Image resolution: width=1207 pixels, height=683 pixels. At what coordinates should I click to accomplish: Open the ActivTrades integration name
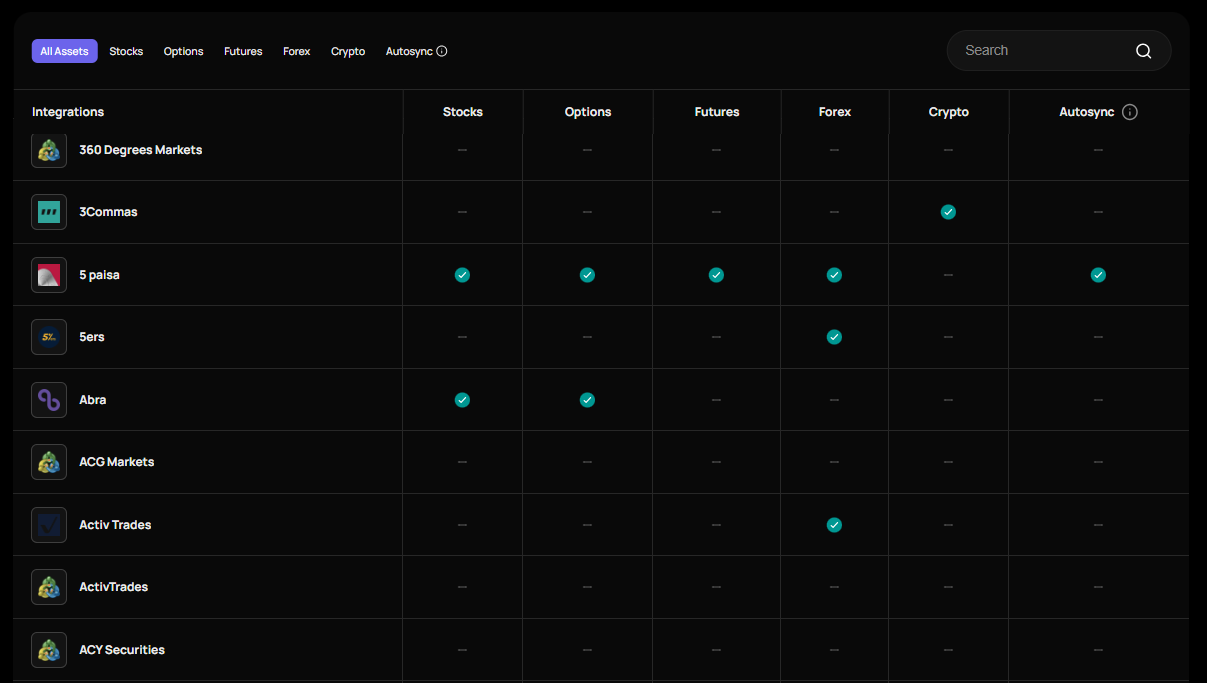114,587
